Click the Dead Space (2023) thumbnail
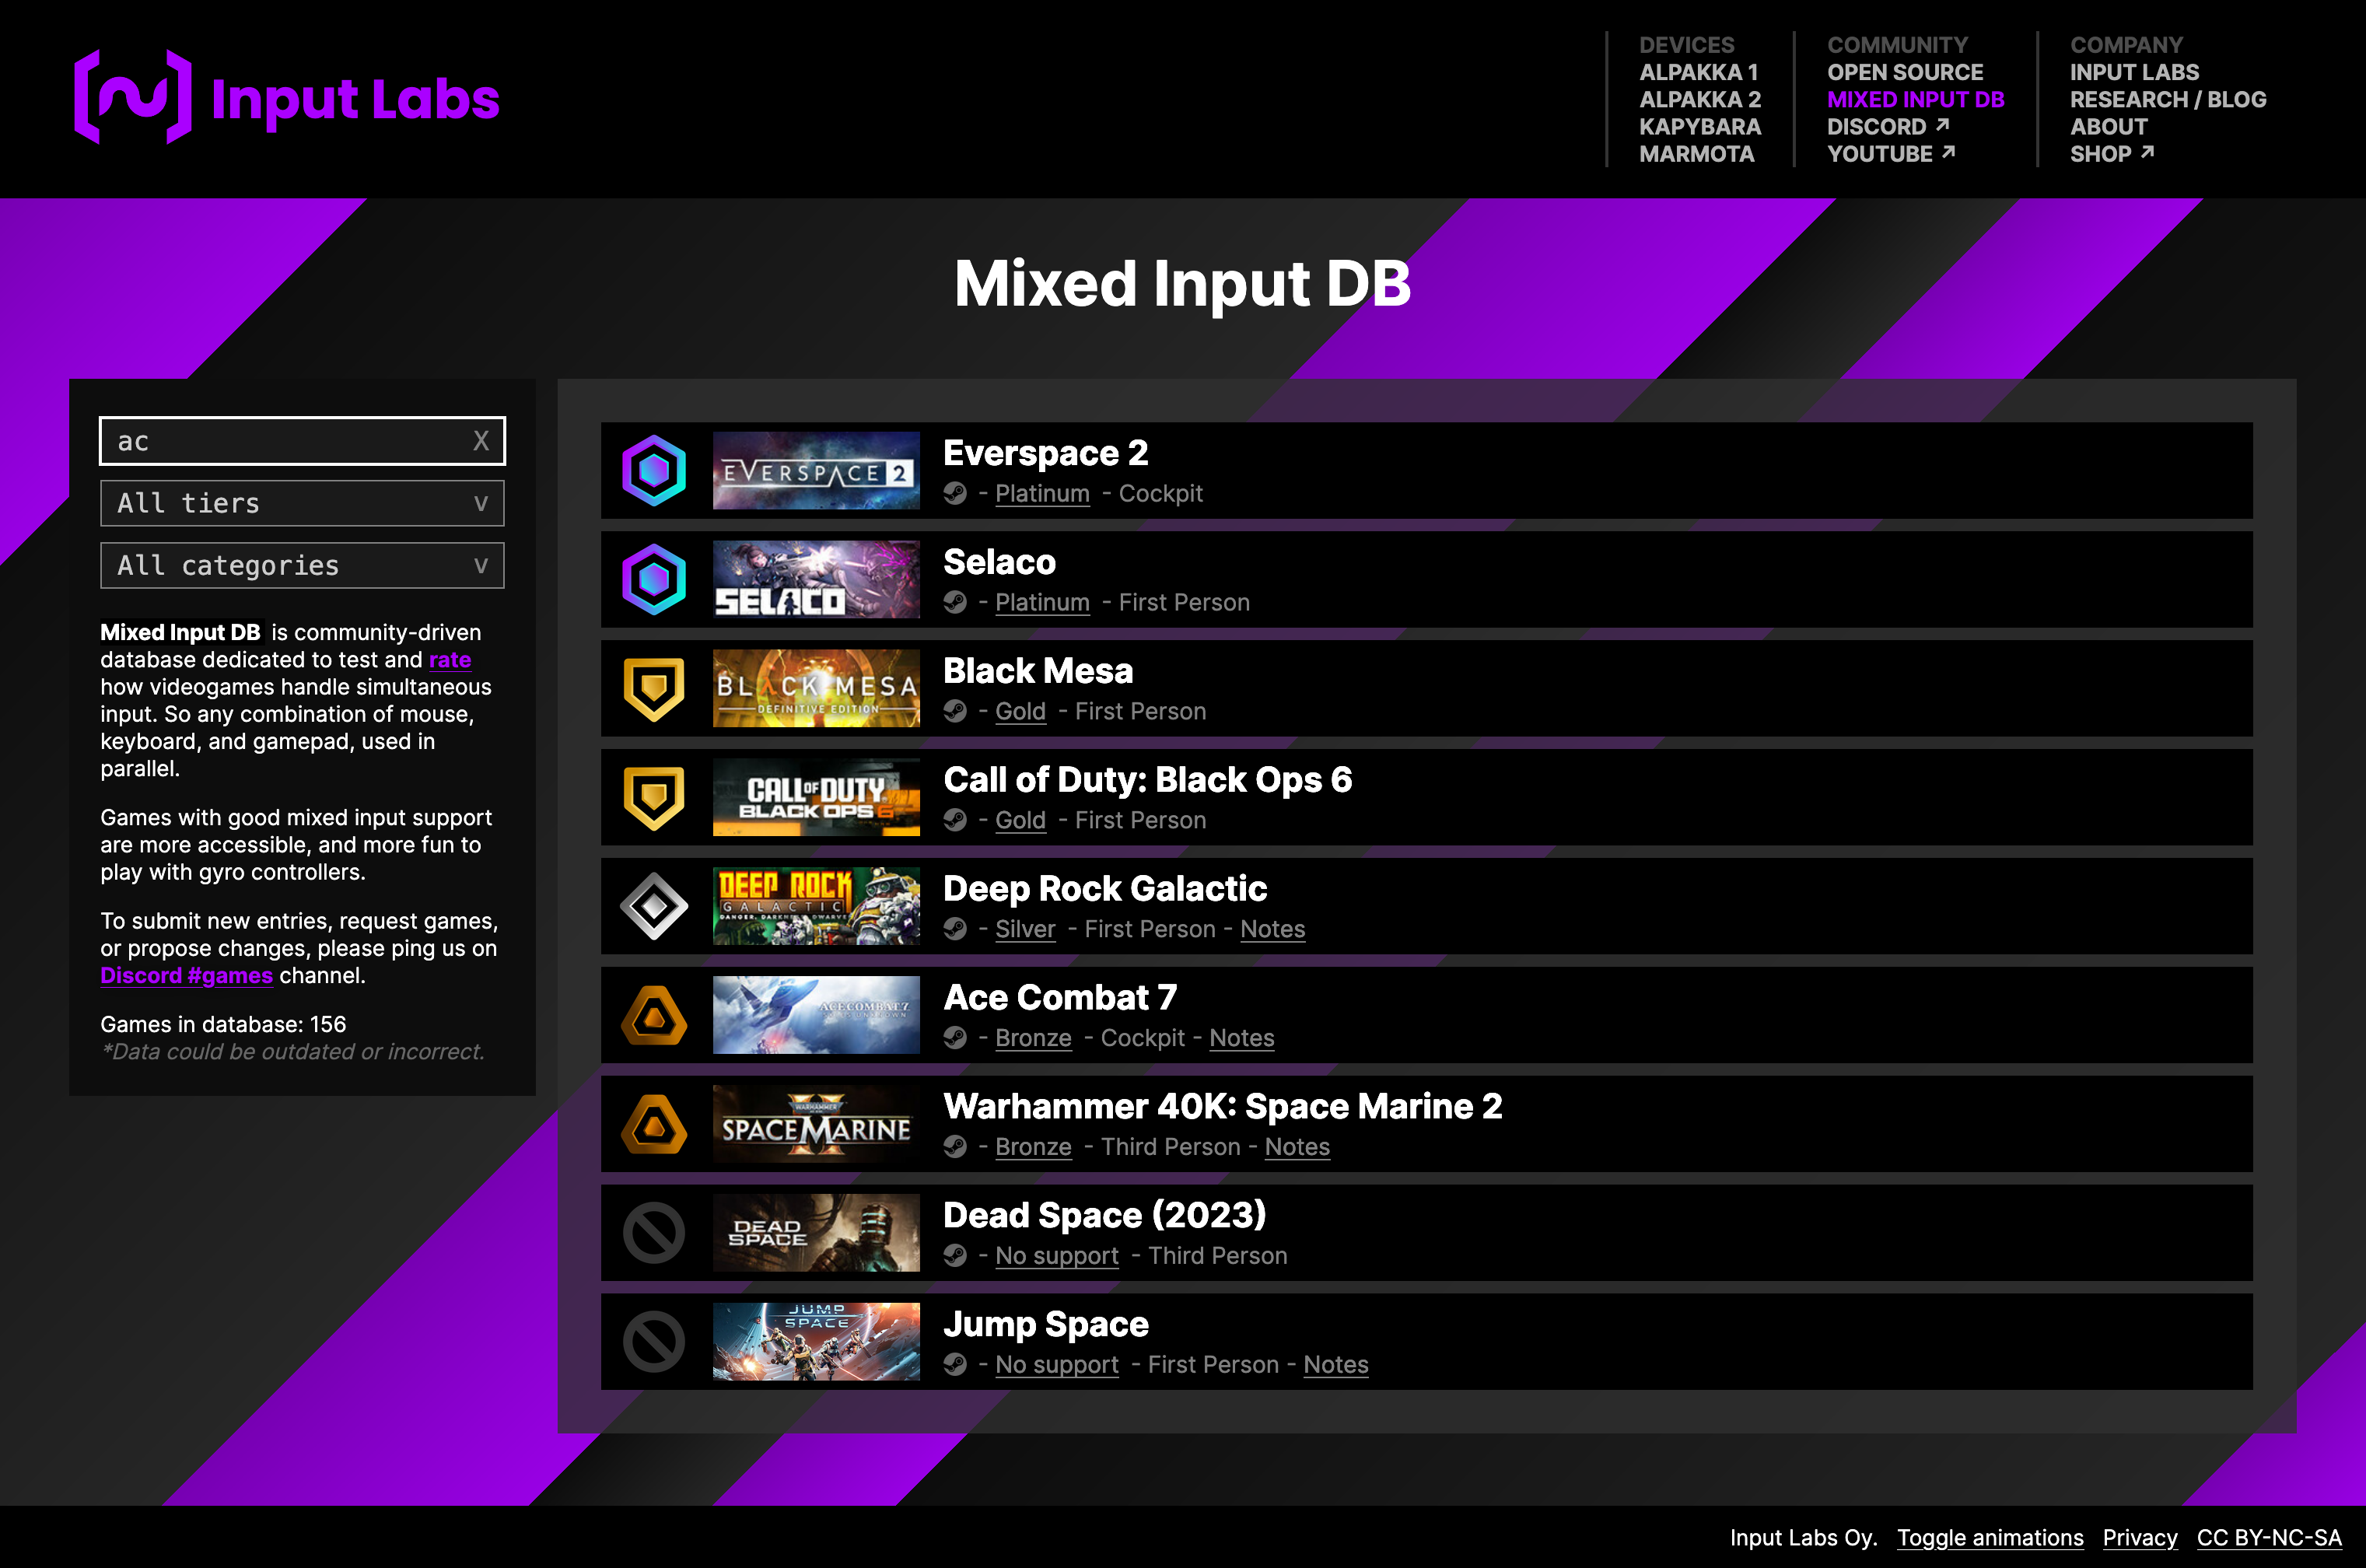This screenshot has width=2366, height=1568. point(816,1233)
